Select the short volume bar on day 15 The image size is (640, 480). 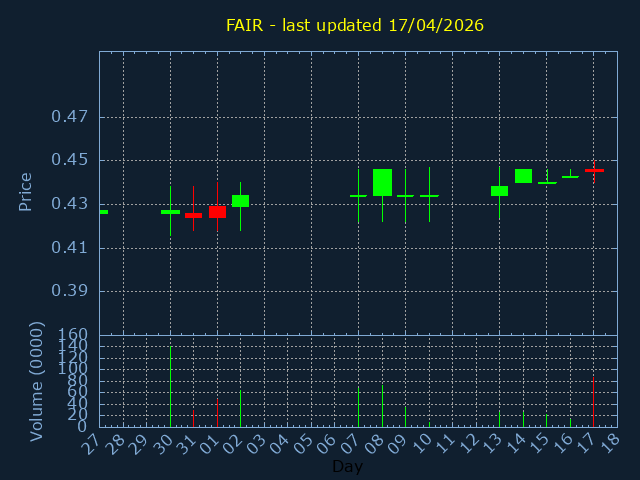click(x=546, y=420)
